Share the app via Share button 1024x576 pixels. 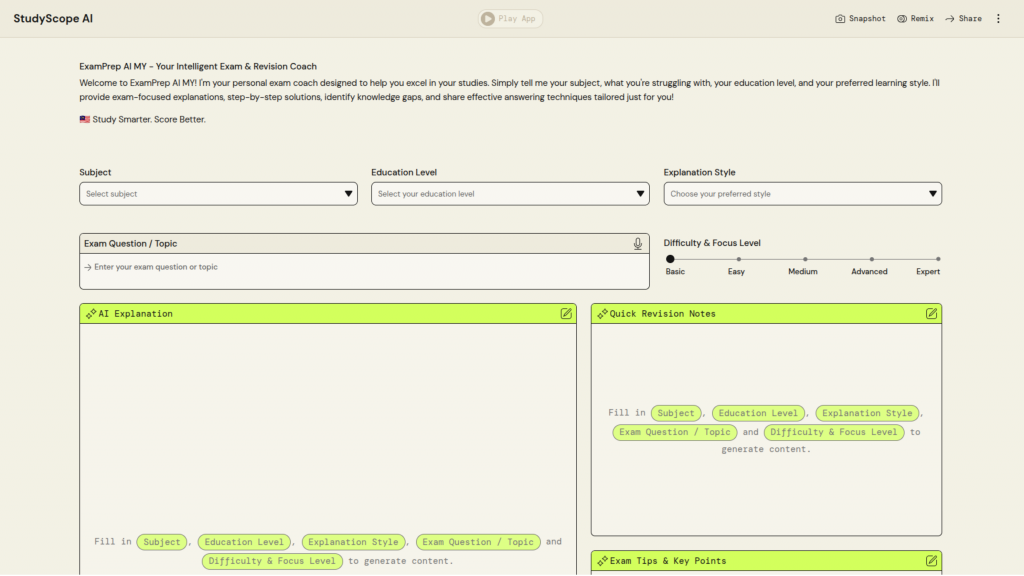click(x=963, y=19)
